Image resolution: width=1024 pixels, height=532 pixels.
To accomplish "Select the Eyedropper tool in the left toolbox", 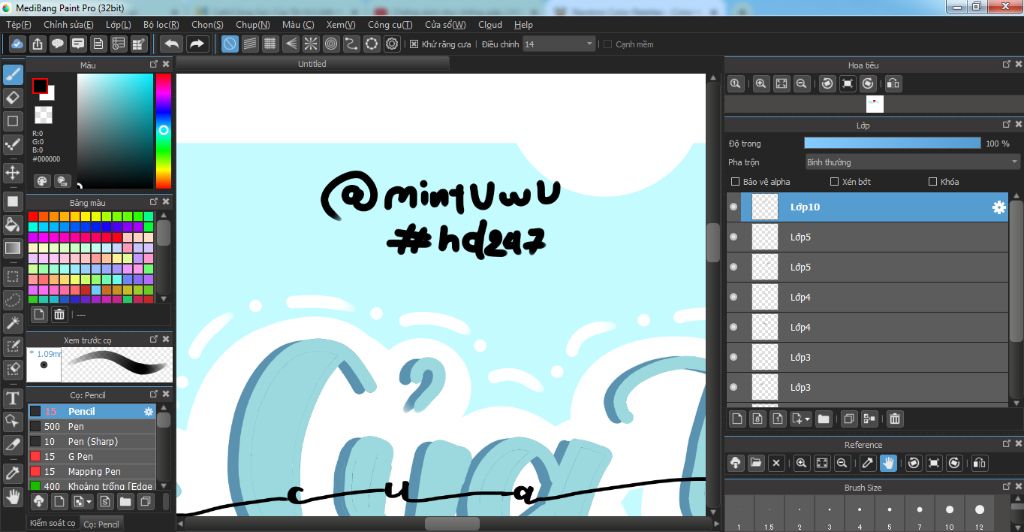I will point(12,473).
